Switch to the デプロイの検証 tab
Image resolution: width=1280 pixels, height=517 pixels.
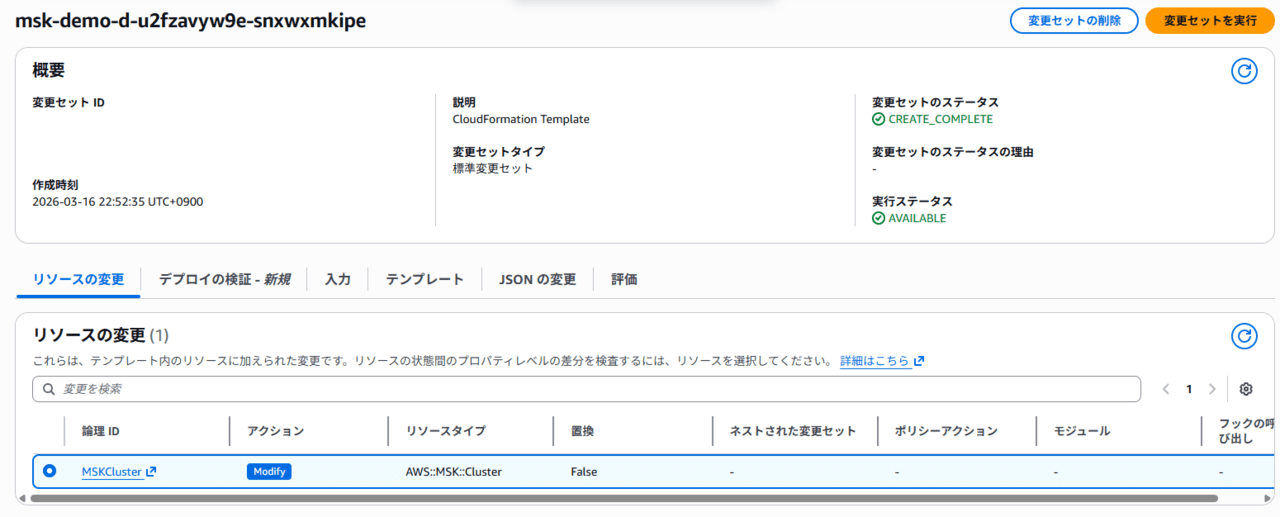coord(224,279)
